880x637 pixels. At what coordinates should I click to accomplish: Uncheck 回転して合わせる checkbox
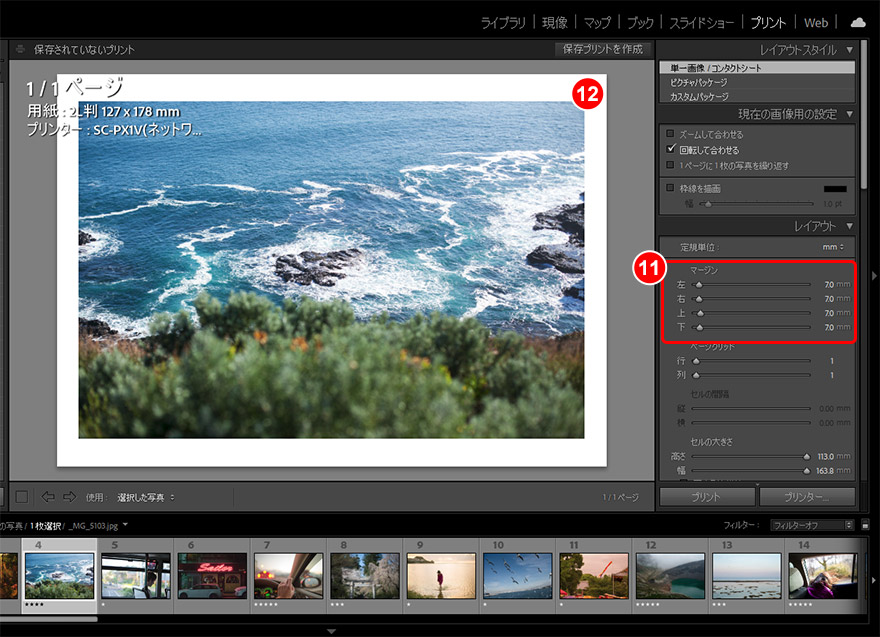671,148
